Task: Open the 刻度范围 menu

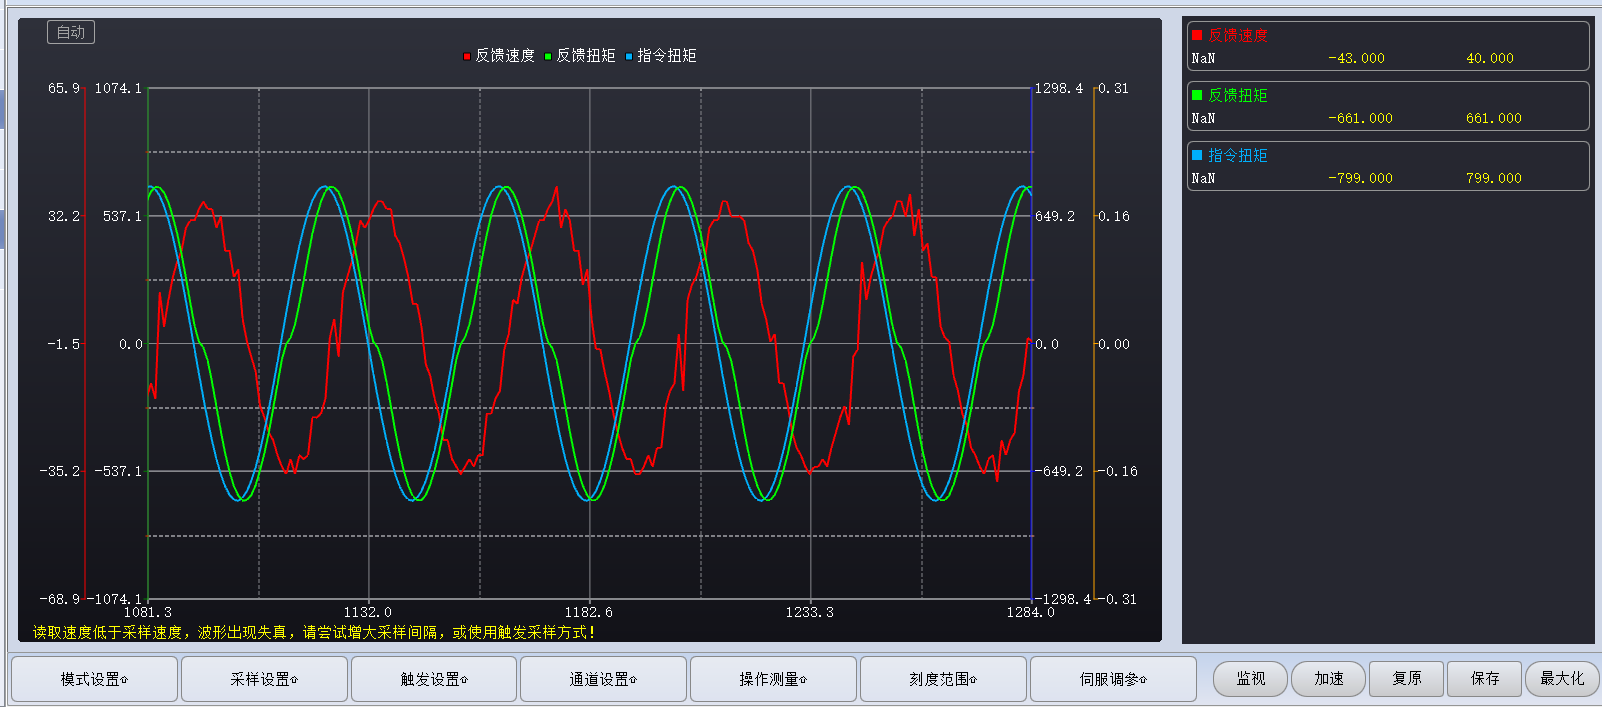Action: click(943, 679)
